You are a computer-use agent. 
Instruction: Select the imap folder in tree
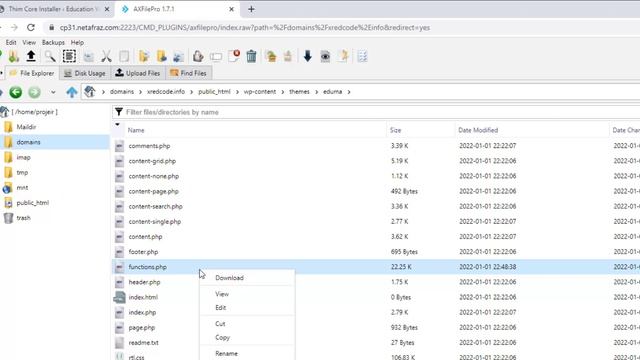coord(23,157)
